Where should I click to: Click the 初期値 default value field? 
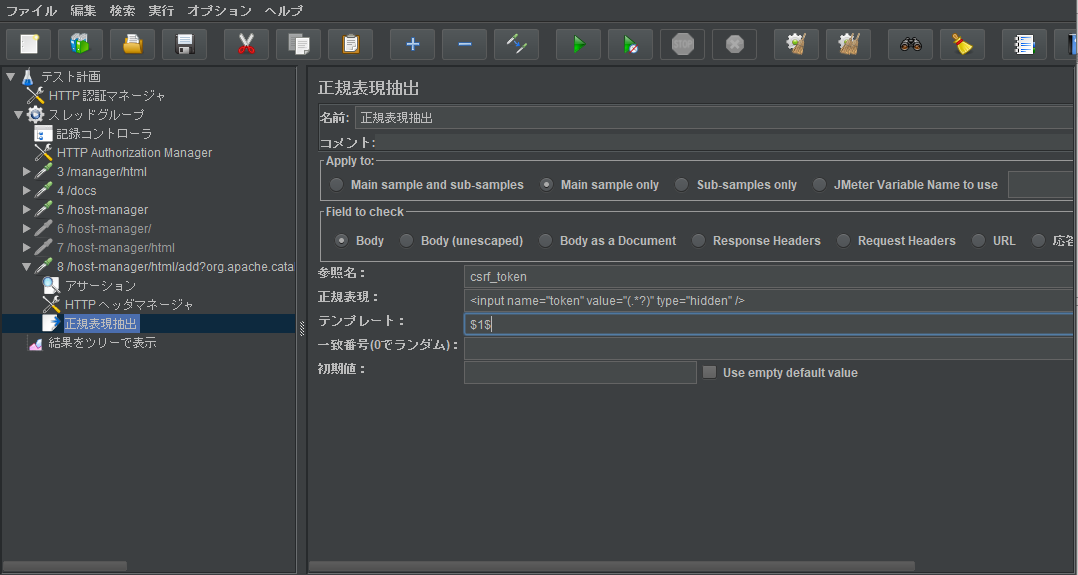pos(580,372)
